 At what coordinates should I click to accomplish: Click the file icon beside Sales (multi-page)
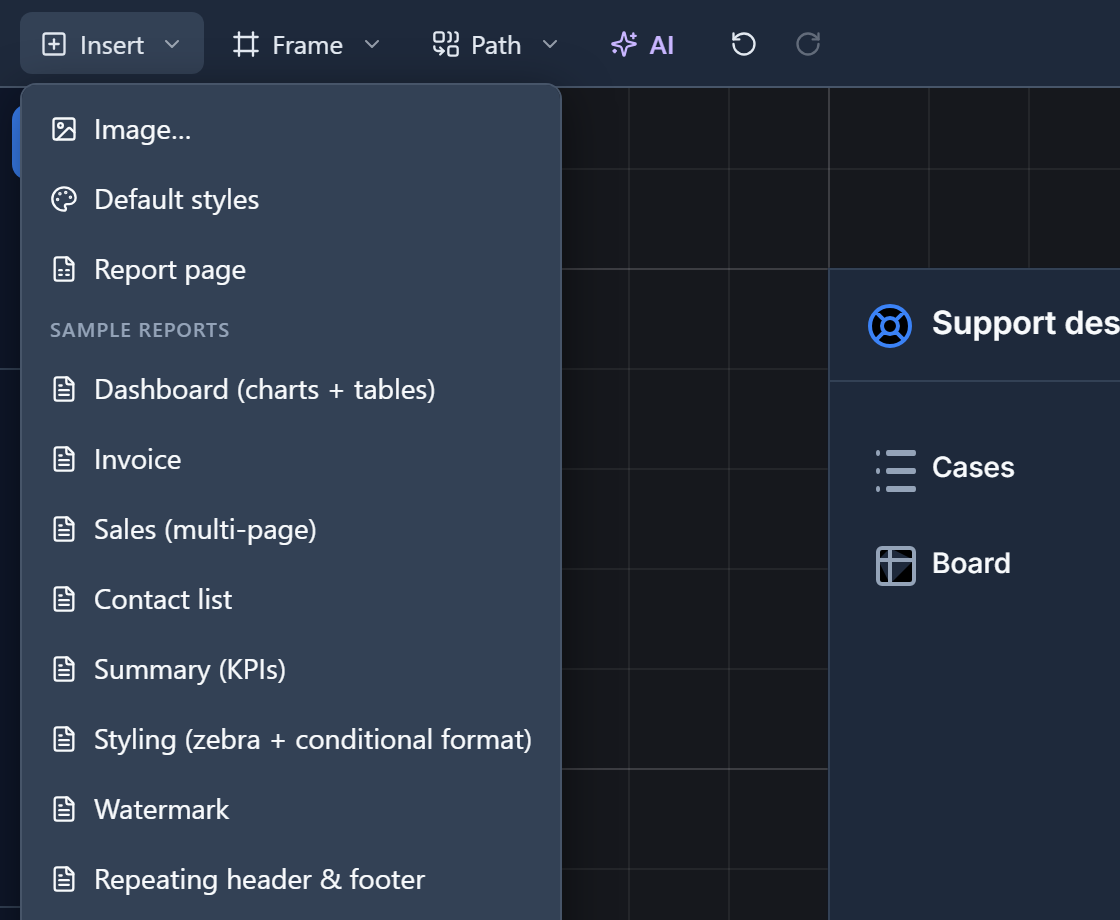[64, 529]
